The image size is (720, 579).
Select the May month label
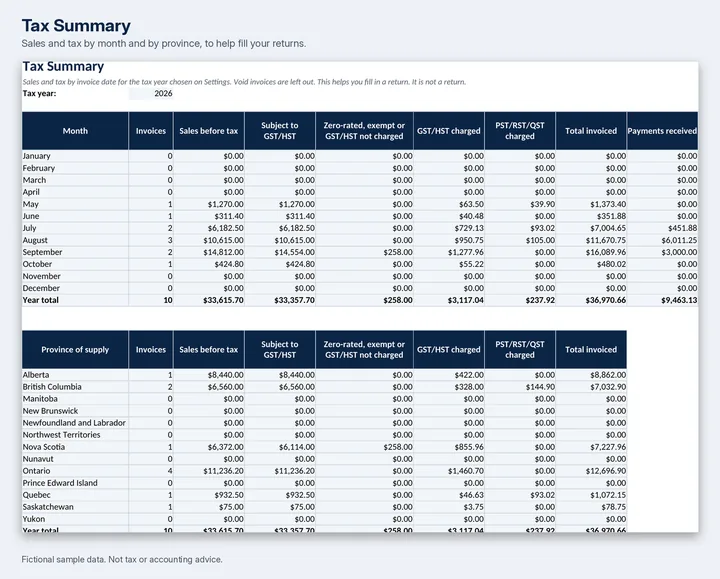click(31, 204)
